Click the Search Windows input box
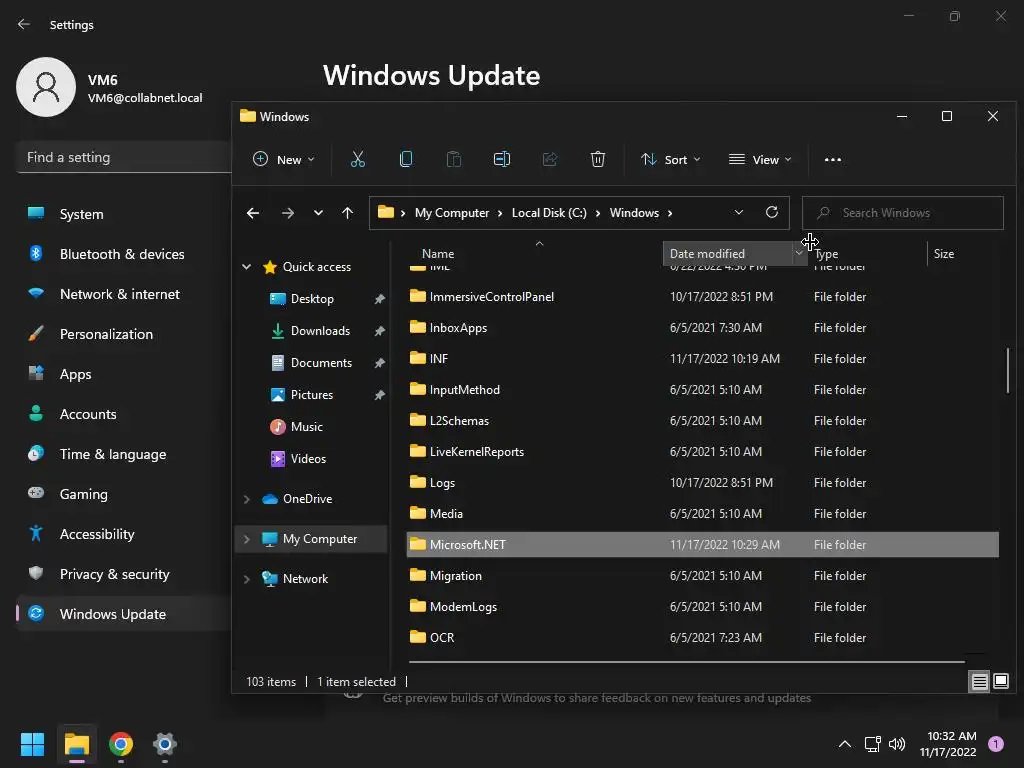 [903, 213]
